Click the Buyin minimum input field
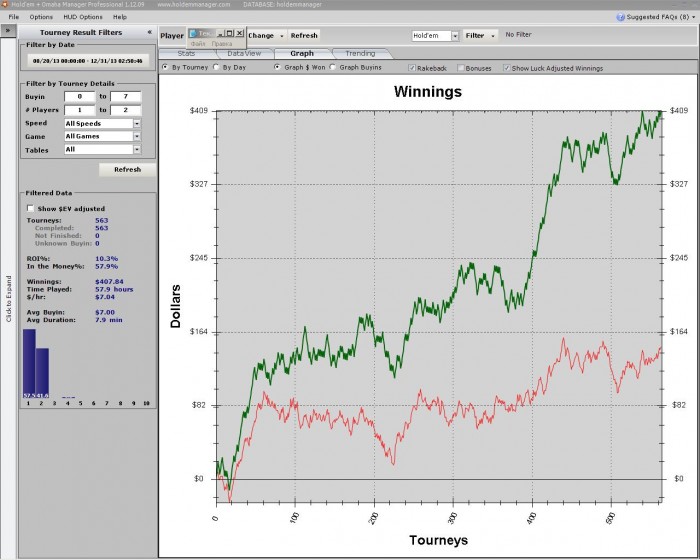 [x=80, y=96]
